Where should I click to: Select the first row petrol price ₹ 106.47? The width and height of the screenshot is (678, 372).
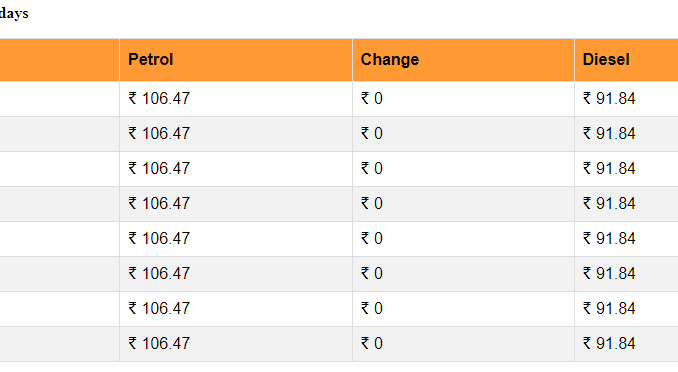coord(159,99)
